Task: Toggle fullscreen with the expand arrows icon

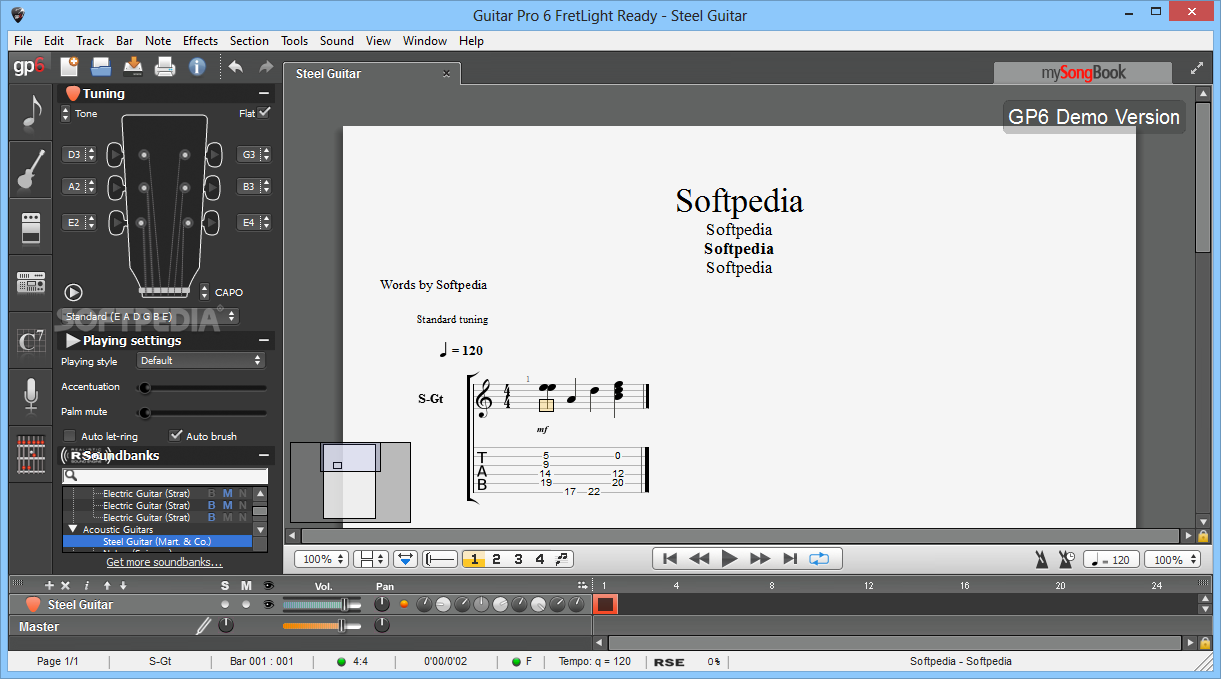Action: [1197, 69]
